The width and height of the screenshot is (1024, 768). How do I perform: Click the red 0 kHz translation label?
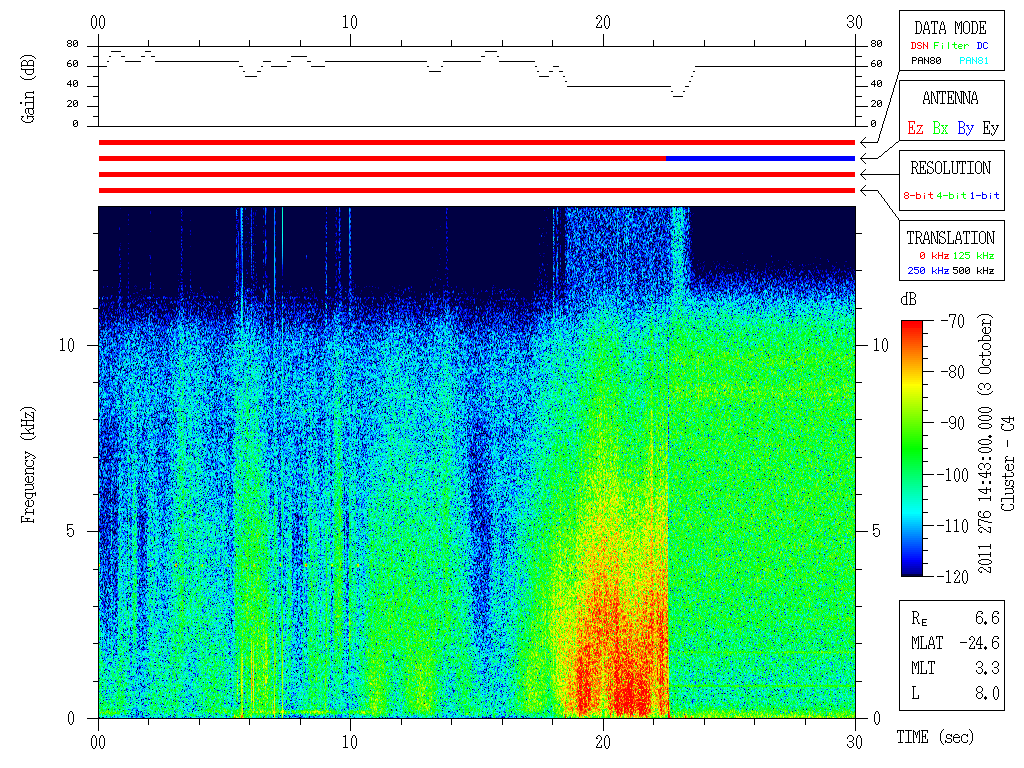[x=934, y=255]
